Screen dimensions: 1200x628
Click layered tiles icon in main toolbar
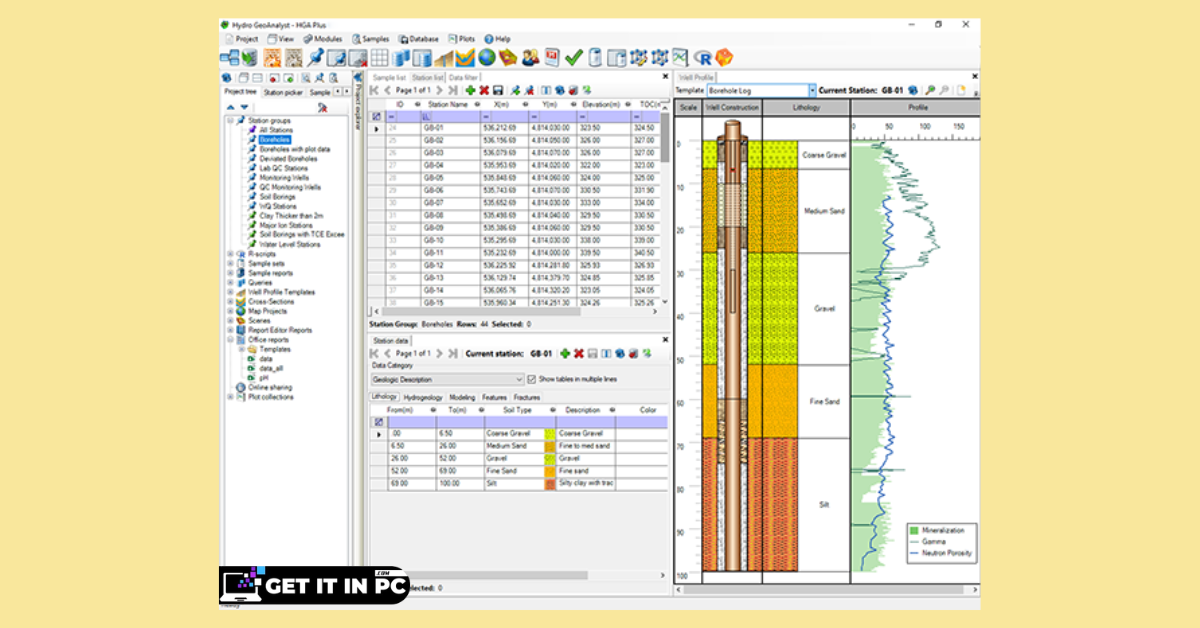[x=508, y=58]
